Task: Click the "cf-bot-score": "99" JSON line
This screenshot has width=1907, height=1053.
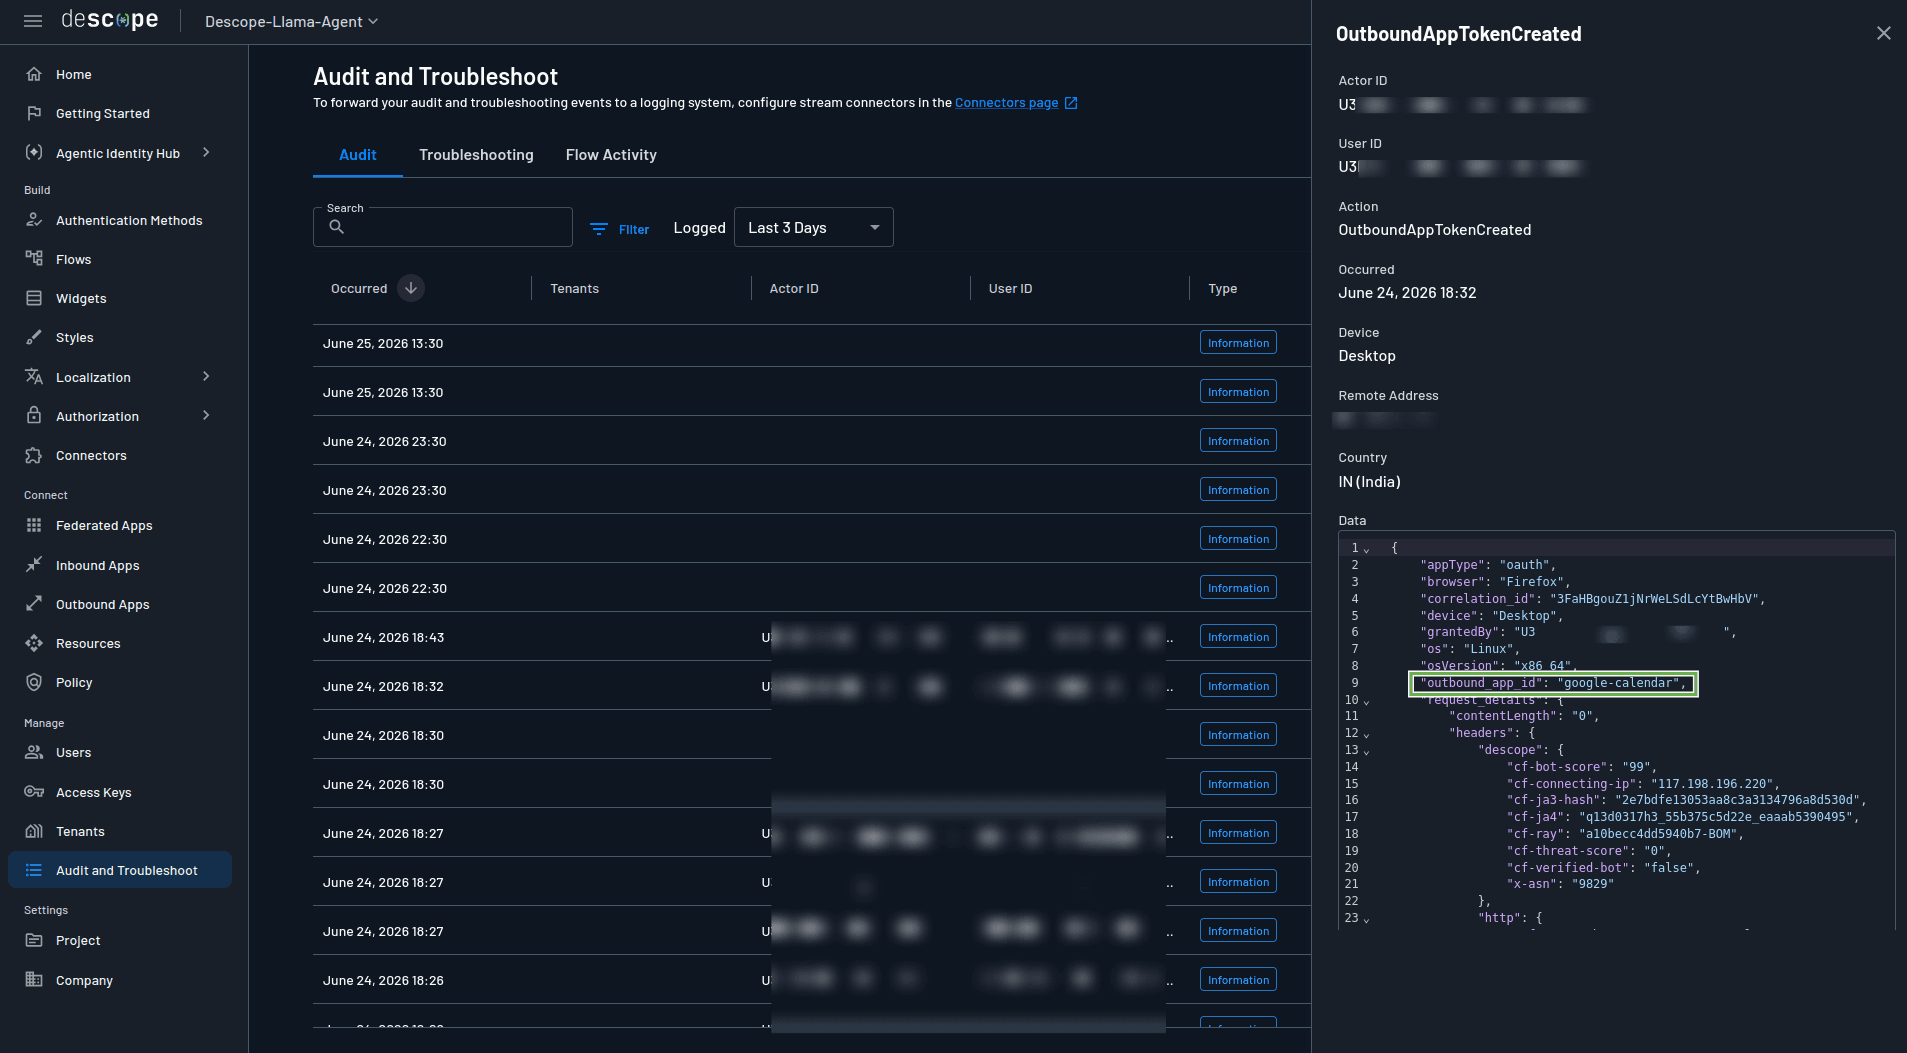Action: point(1581,767)
